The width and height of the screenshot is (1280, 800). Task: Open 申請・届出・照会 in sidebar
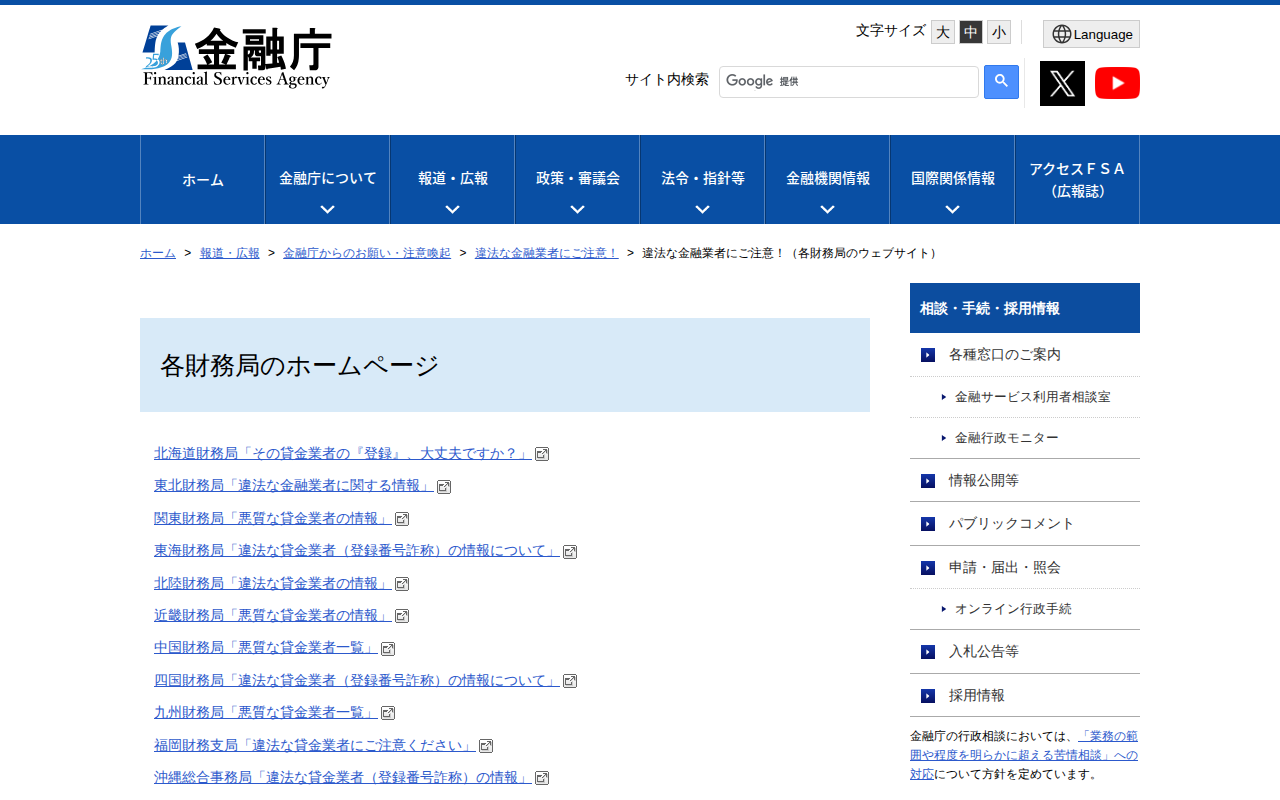coord(1025,568)
